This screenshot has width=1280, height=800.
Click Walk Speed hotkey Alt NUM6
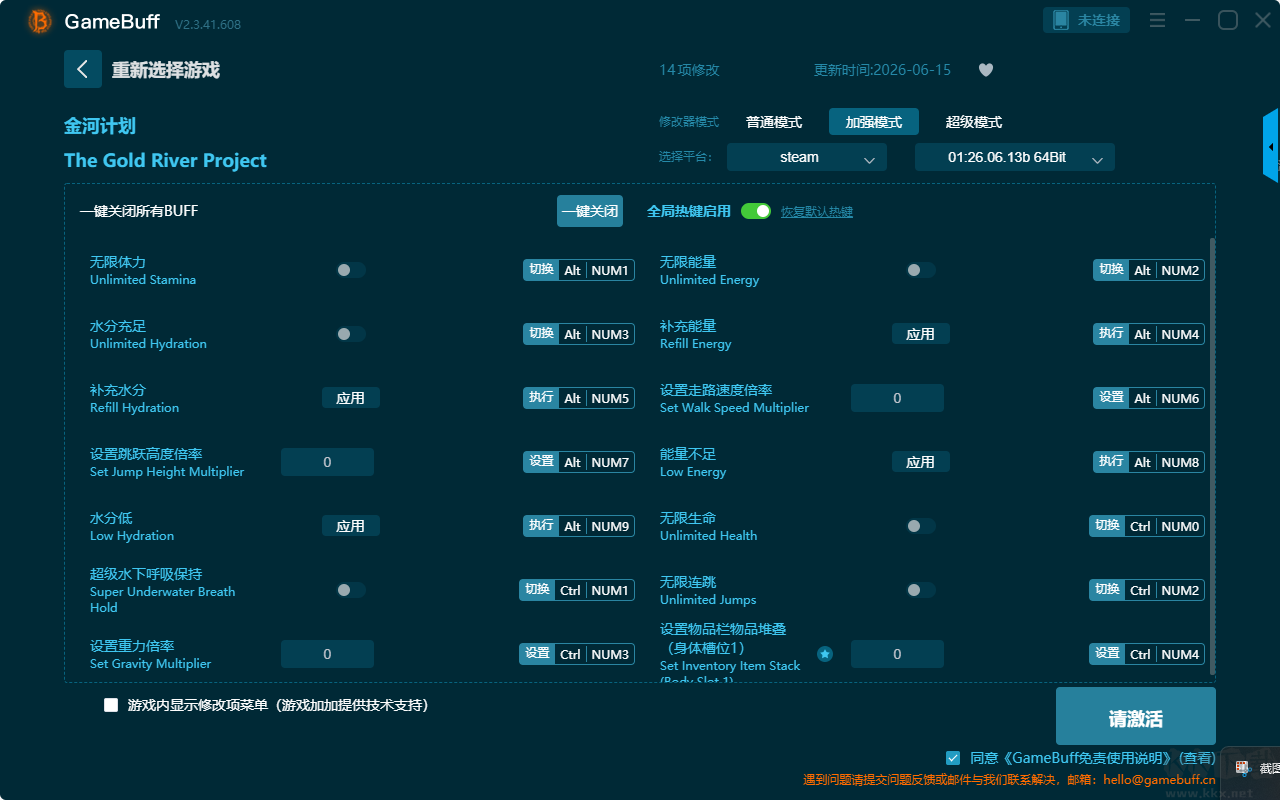[x=1149, y=398]
